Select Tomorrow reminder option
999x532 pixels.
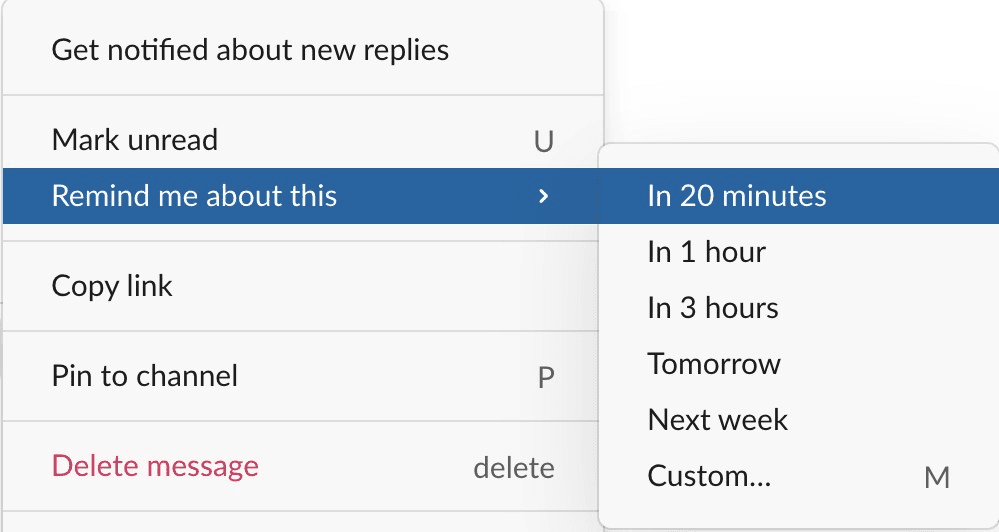pyautogui.click(x=799, y=364)
